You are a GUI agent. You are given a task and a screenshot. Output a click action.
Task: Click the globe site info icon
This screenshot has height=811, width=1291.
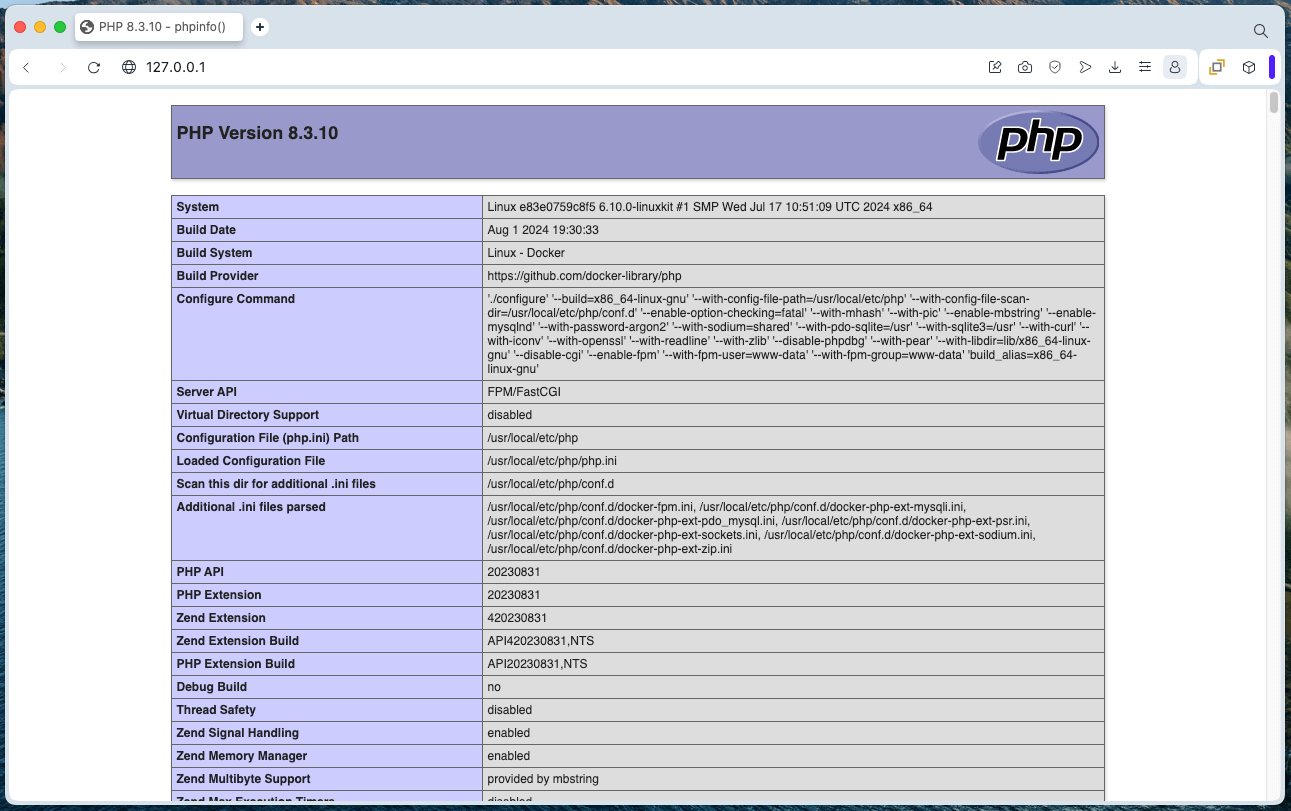pos(129,67)
